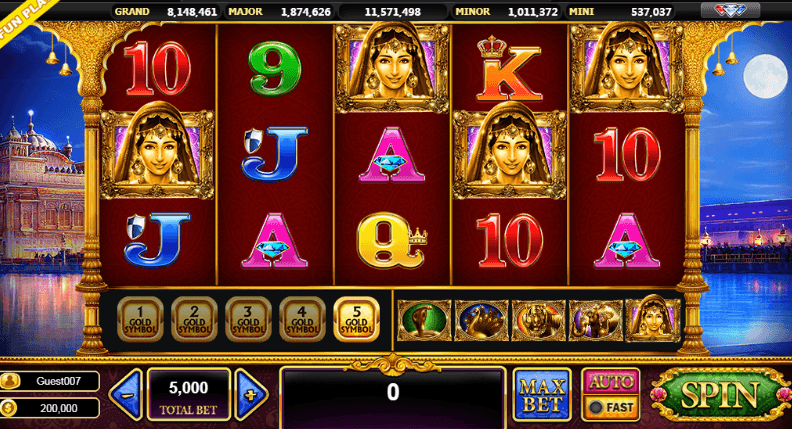
Task: Click the golden cobra symbol icon
Action: click(424, 320)
